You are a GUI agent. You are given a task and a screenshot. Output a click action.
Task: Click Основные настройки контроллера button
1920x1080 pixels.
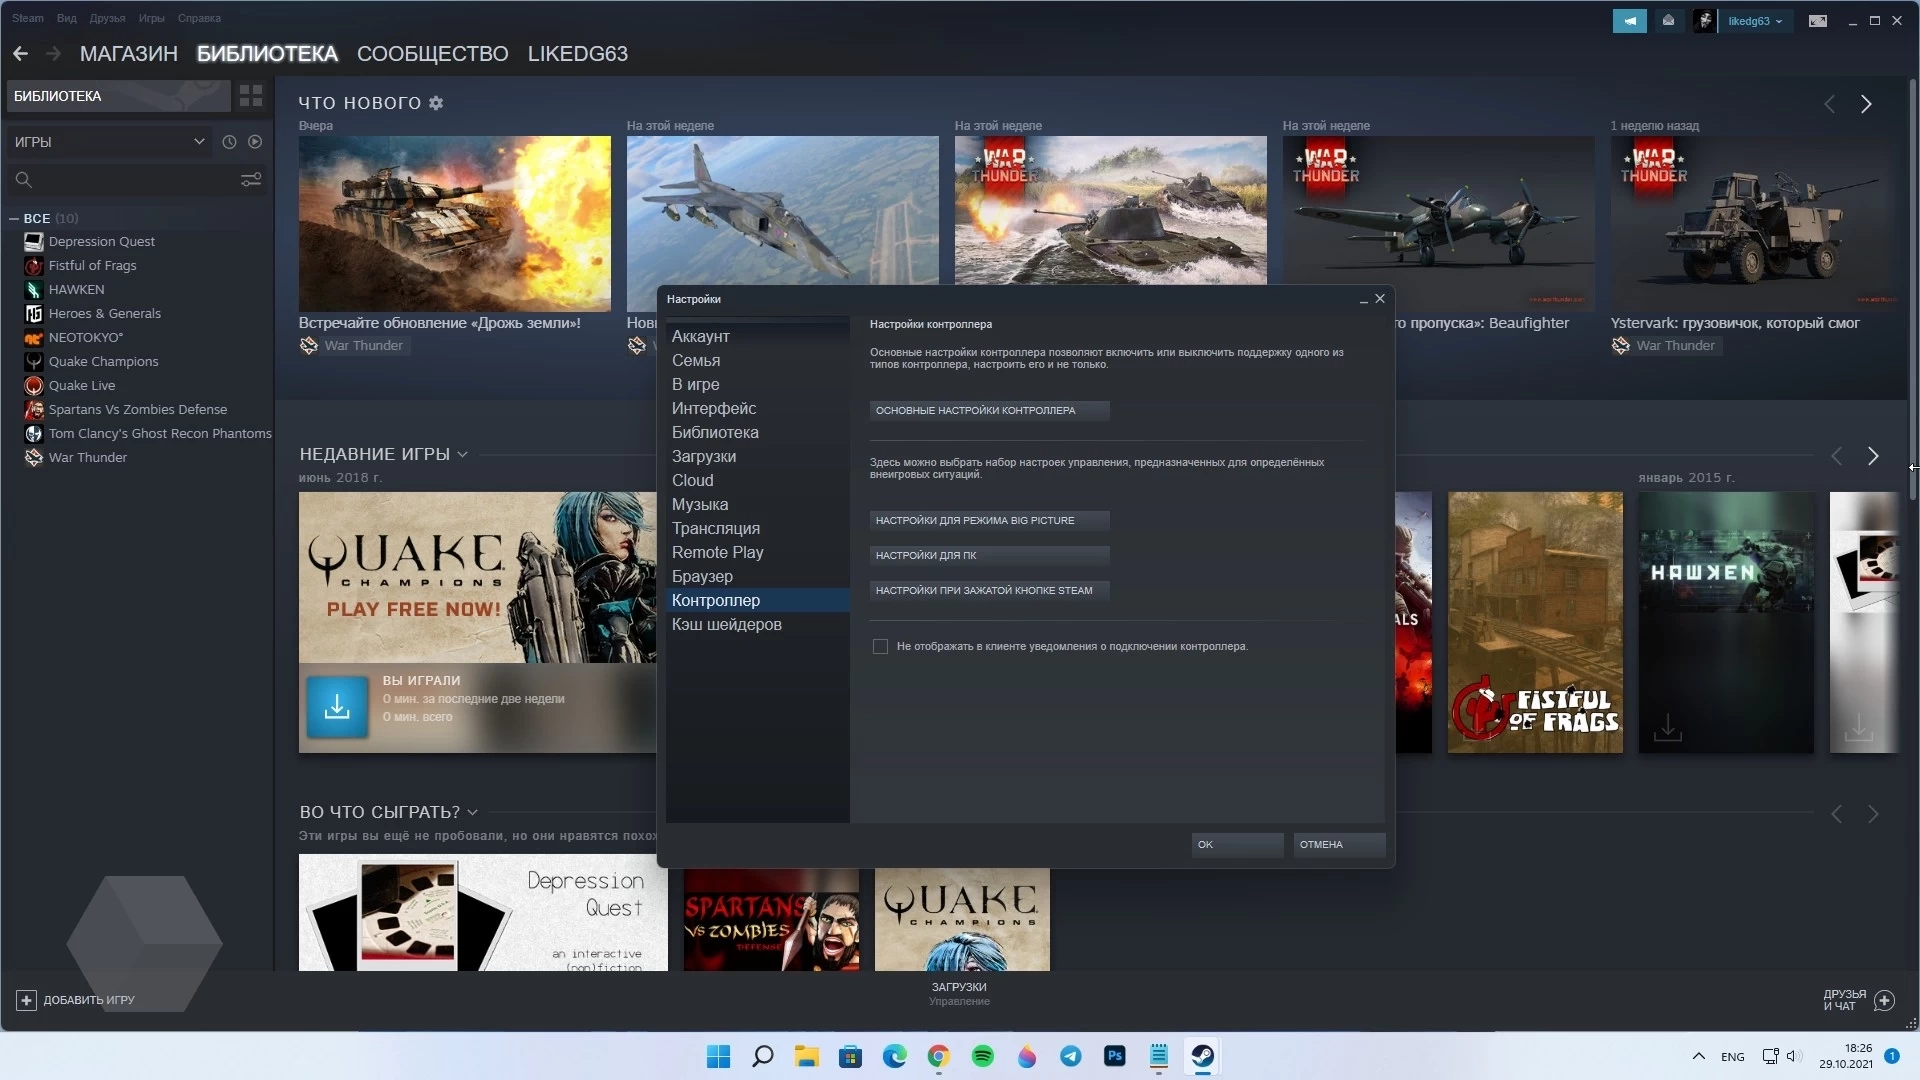(x=989, y=411)
